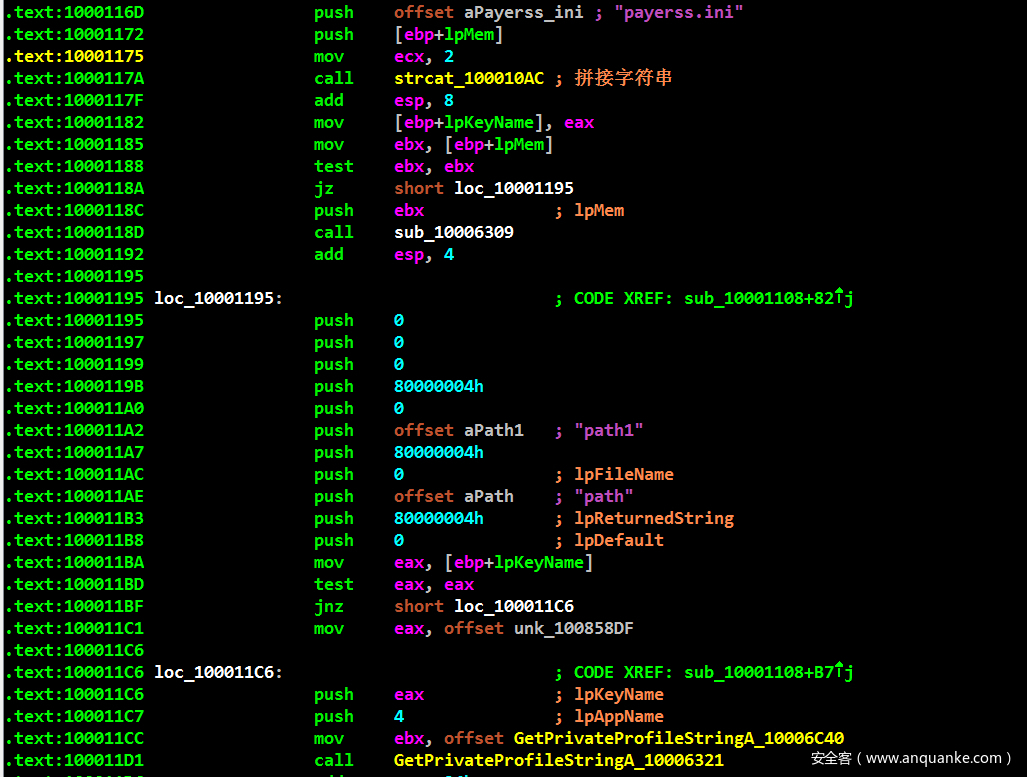Click the highlighted address .text:10001175
Viewport: 1027px width, 777px height.
(74, 56)
